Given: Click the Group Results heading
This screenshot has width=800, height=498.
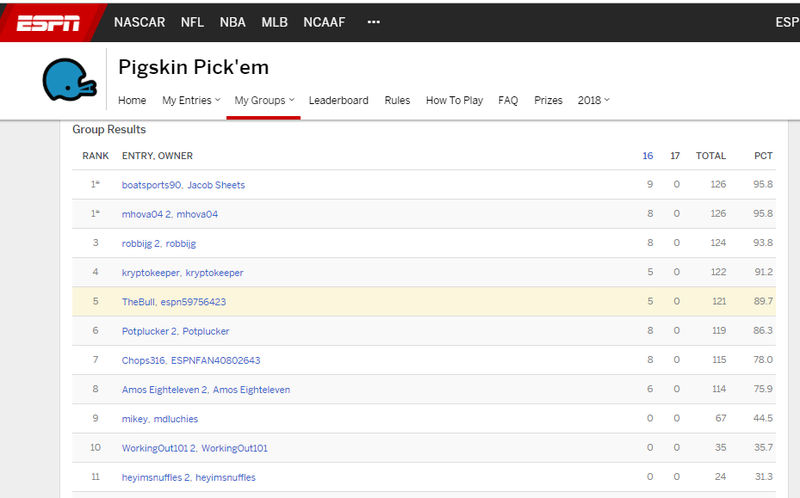Looking at the screenshot, I should pyautogui.click(x=109, y=130).
